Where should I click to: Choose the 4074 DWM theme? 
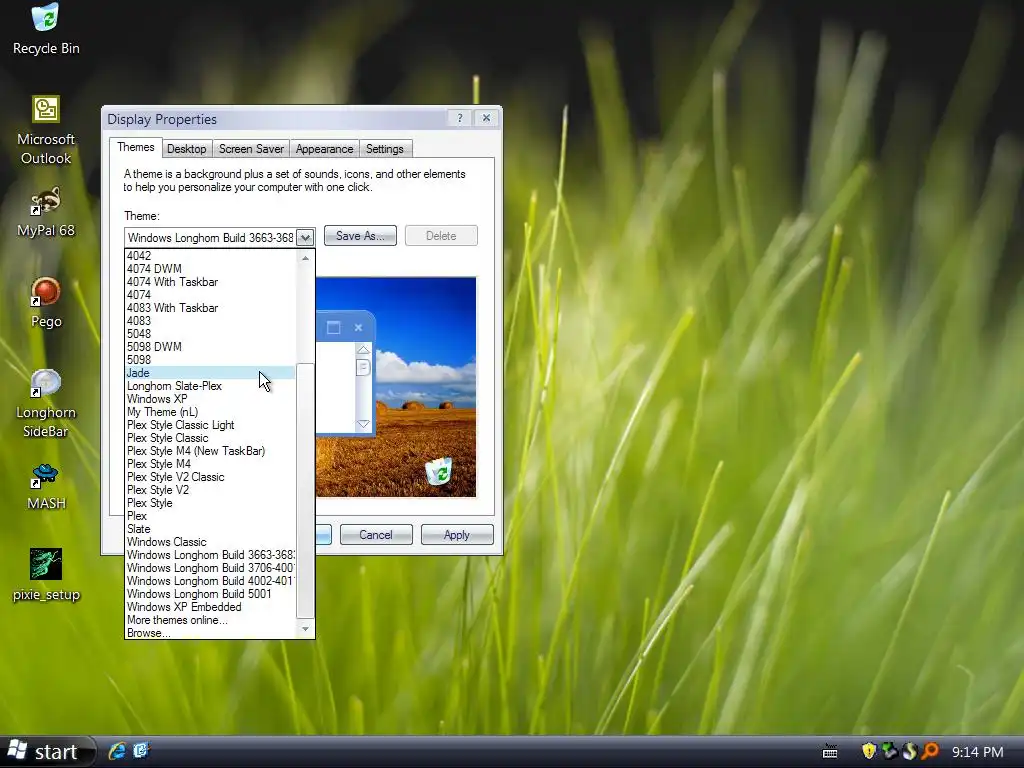pyautogui.click(x=210, y=269)
